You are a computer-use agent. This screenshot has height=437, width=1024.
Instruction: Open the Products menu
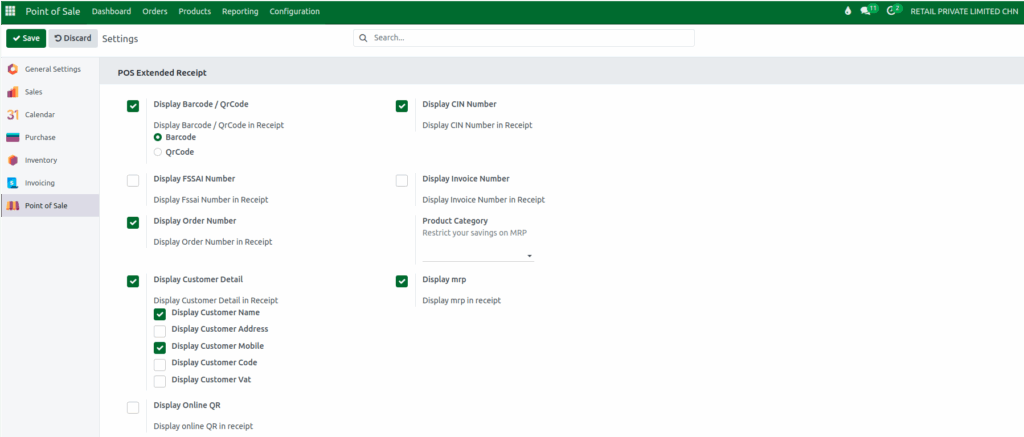click(x=195, y=11)
